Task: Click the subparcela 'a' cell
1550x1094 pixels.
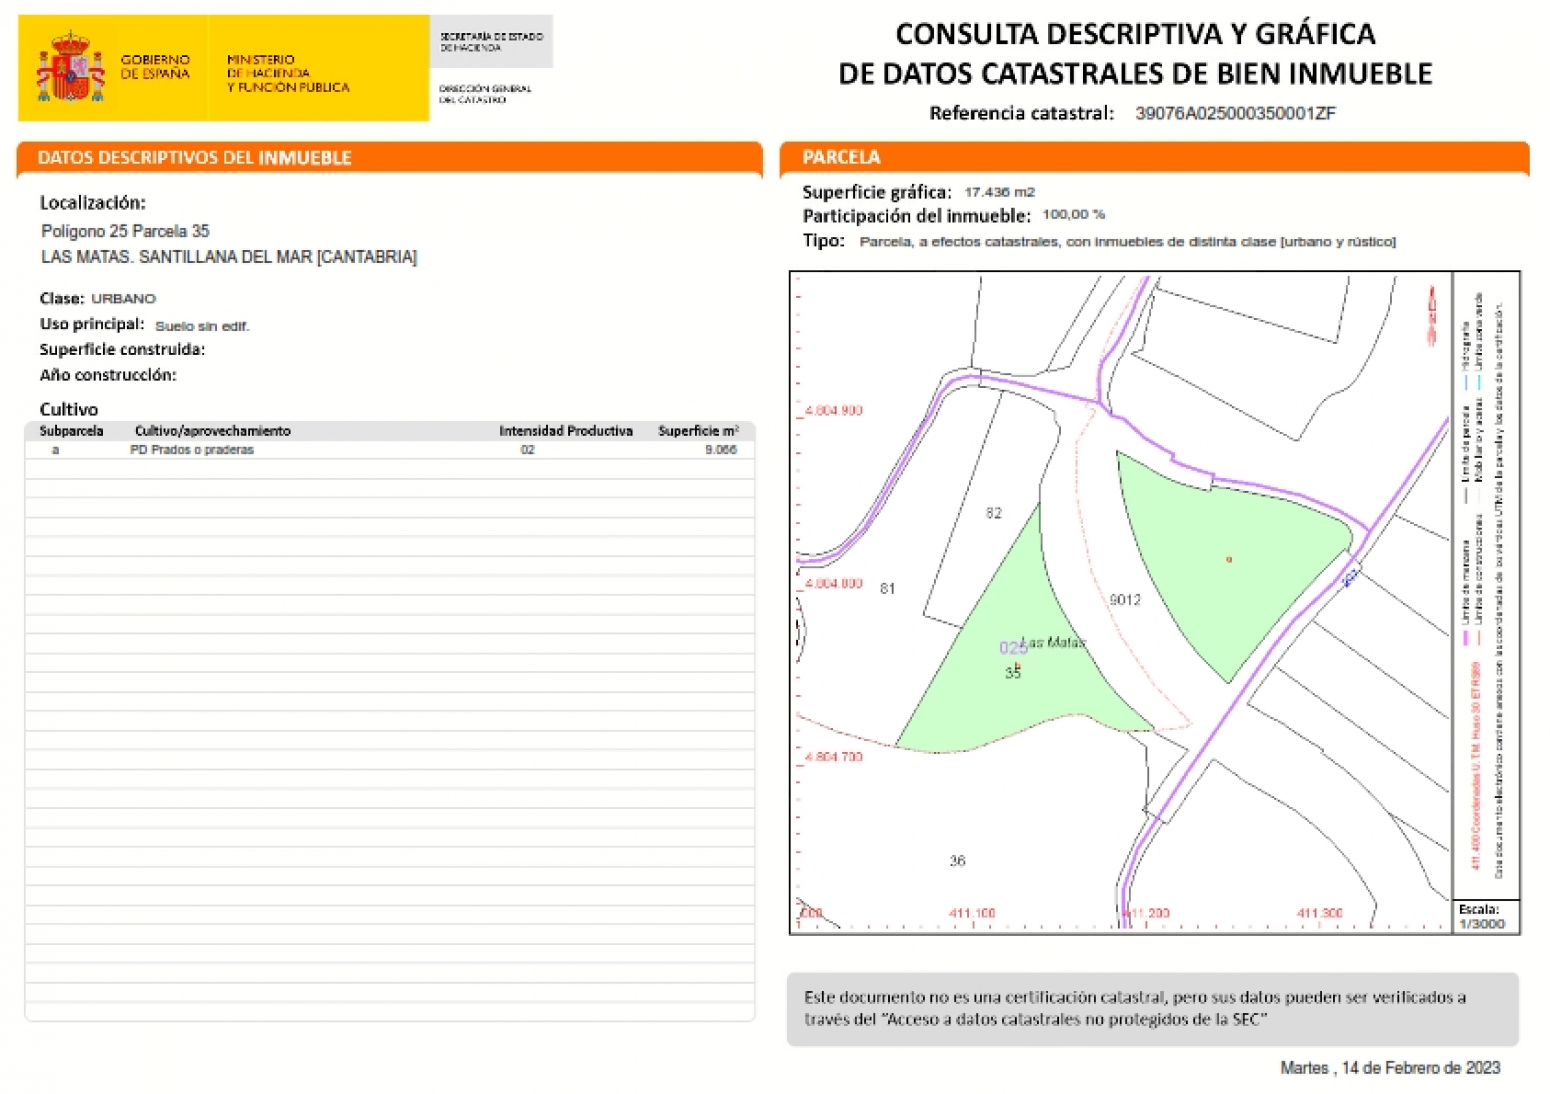Action: click(55, 450)
